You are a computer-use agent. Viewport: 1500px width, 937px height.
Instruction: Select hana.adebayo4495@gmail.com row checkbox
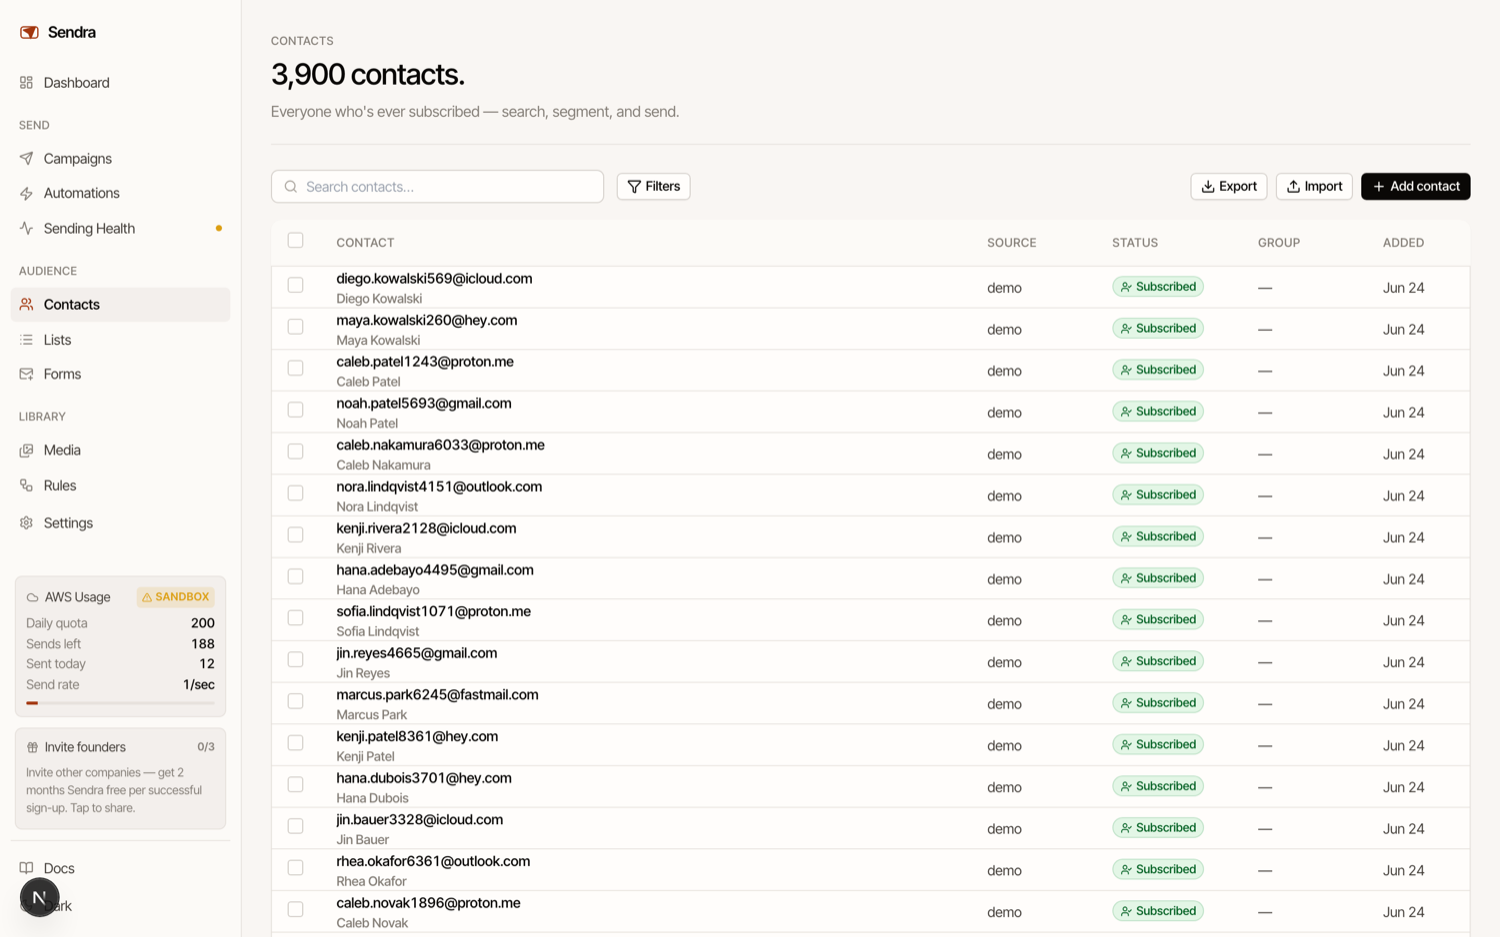(295, 577)
